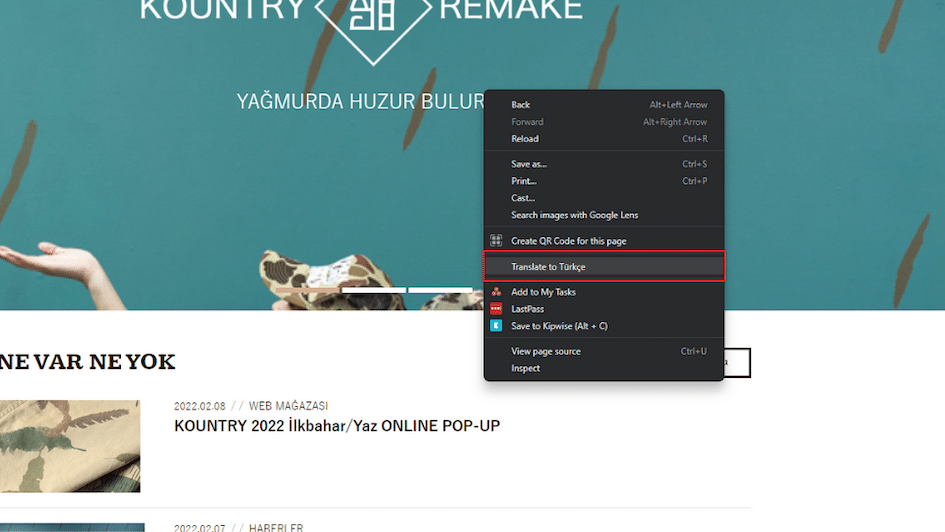Open the camo fabric news thumbnail
This screenshot has height=532, width=945.
(x=70, y=446)
